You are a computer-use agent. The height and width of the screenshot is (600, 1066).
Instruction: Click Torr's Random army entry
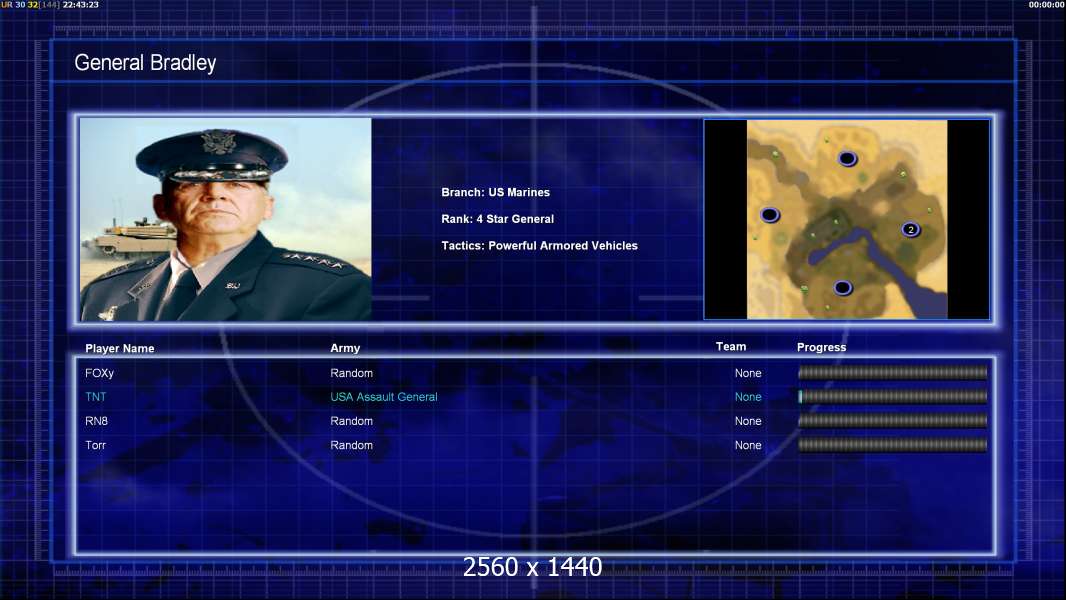coord(351,445)
